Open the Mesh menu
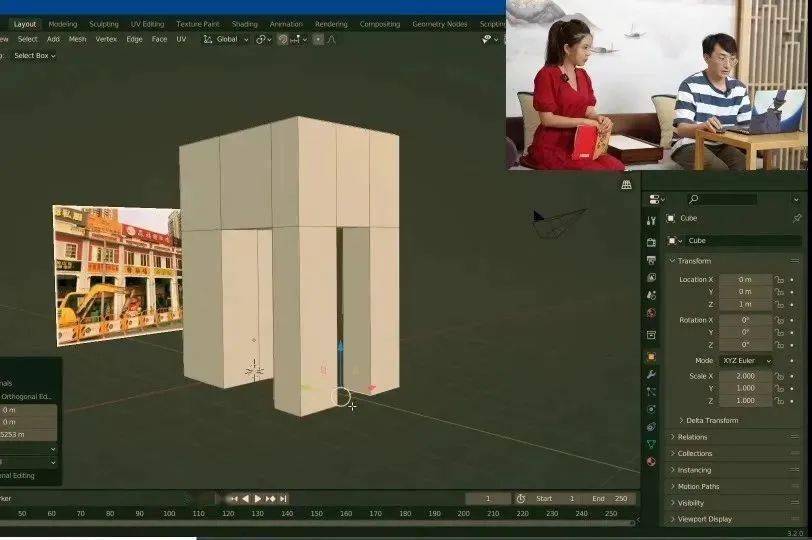Image resolution: width=812 pixels, height=540 pixels. pyautogui.click(x=77, y=39)
